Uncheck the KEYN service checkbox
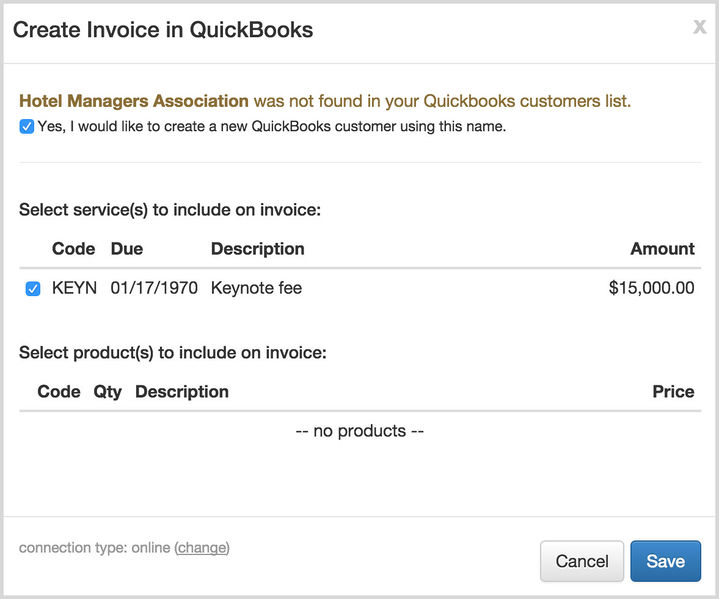The image size is (719, 599). [33, 289]
